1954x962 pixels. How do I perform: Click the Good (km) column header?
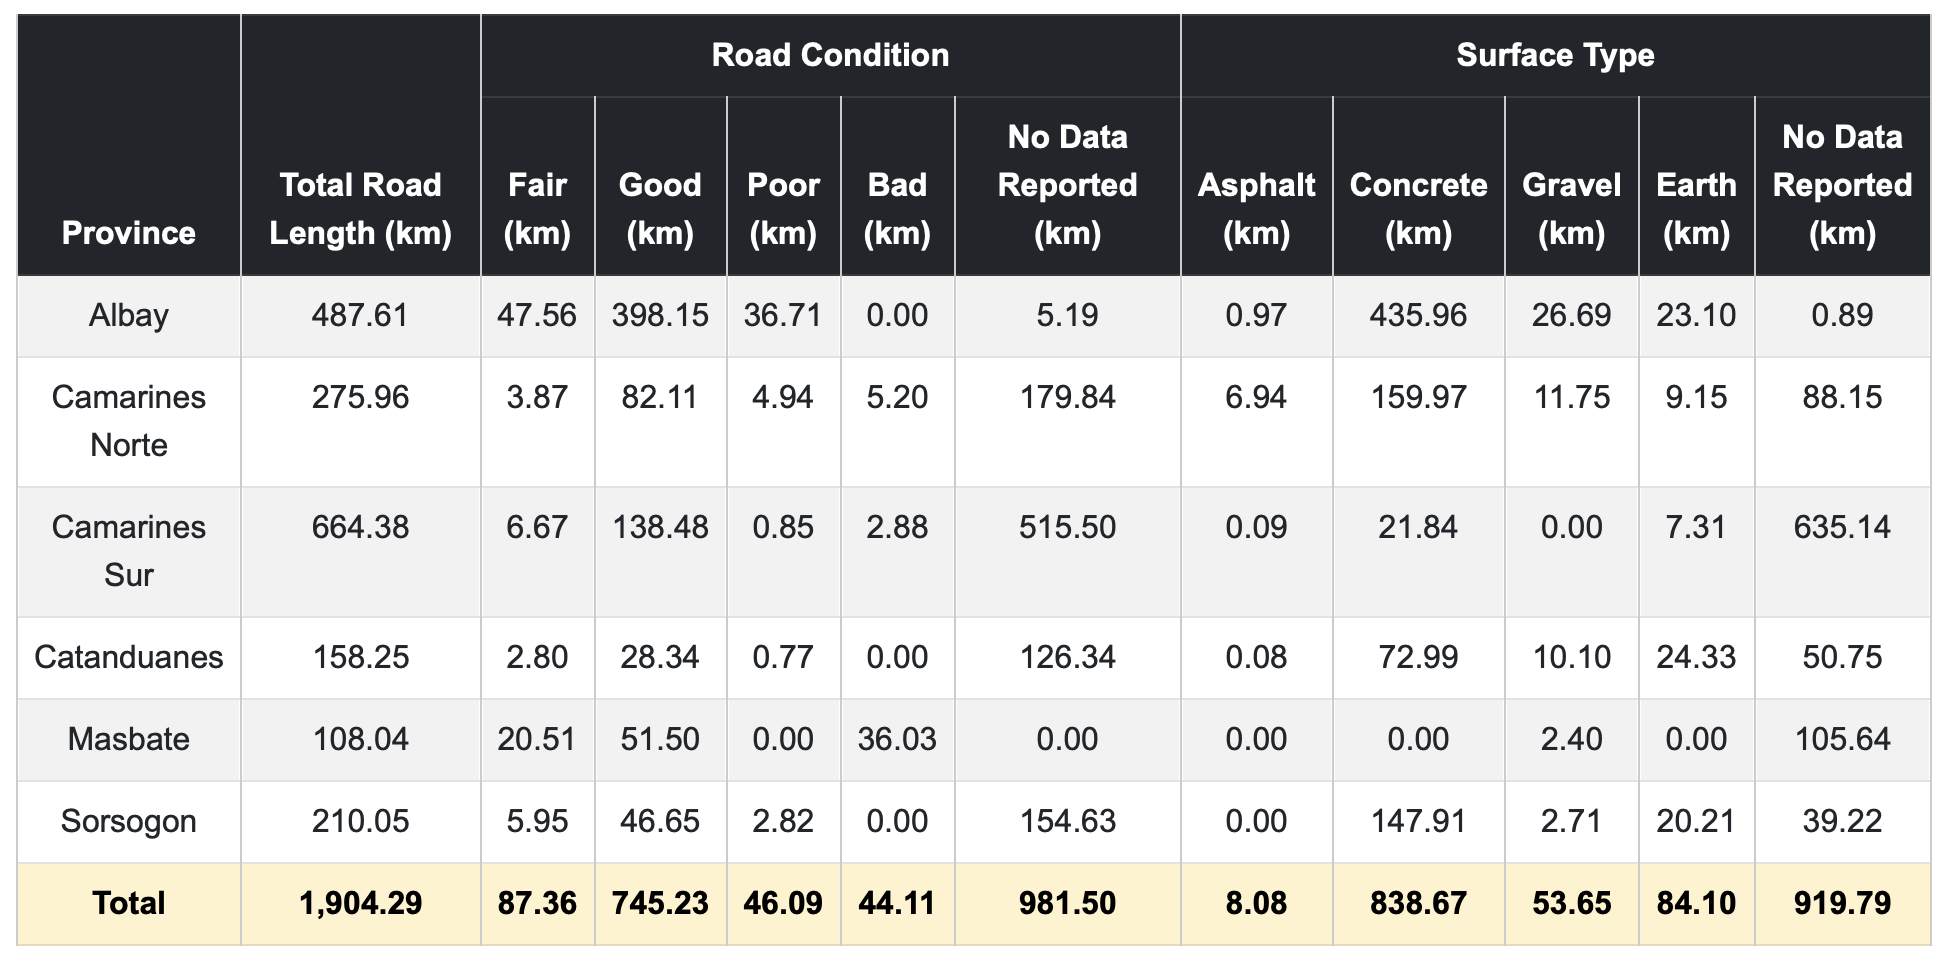[660, 209]
